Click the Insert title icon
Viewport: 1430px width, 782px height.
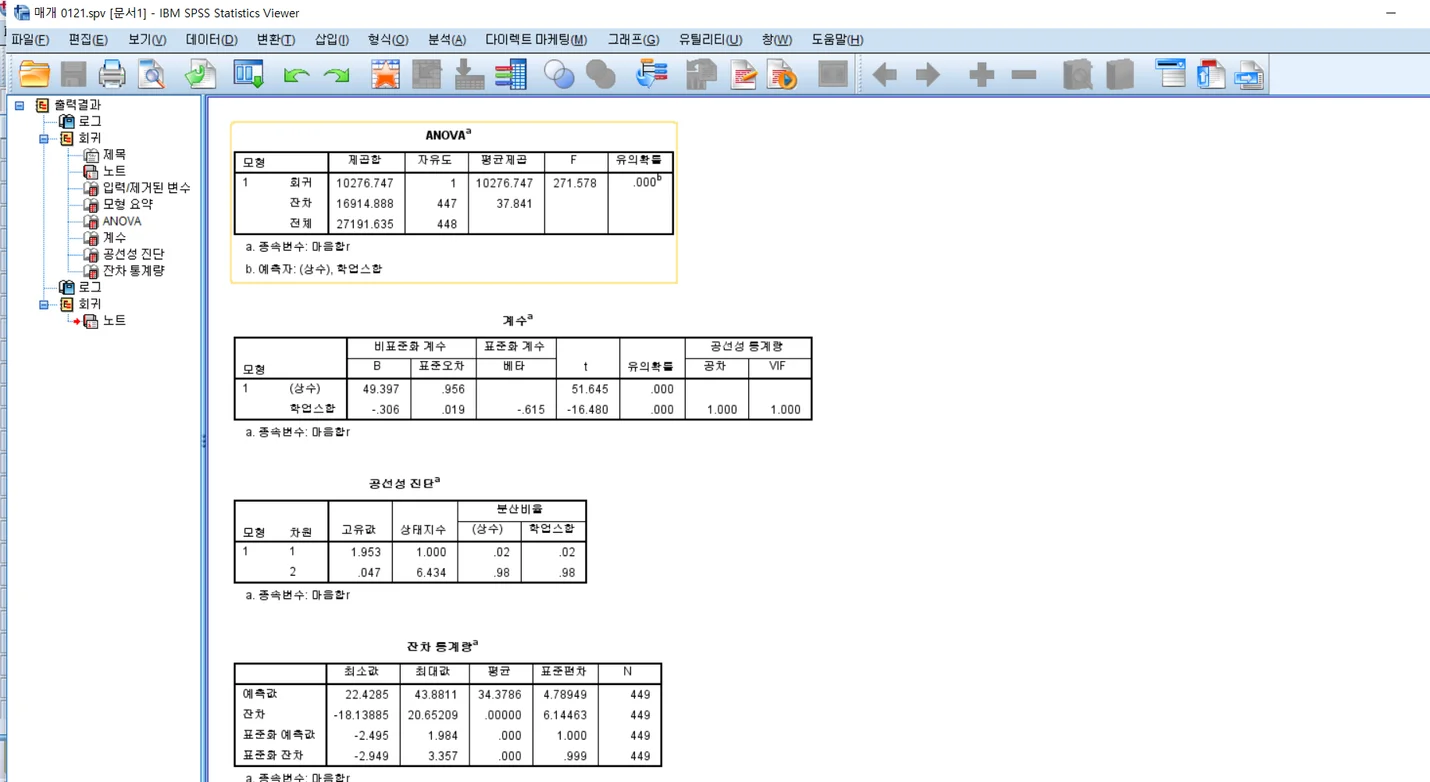coord(1211,74)
